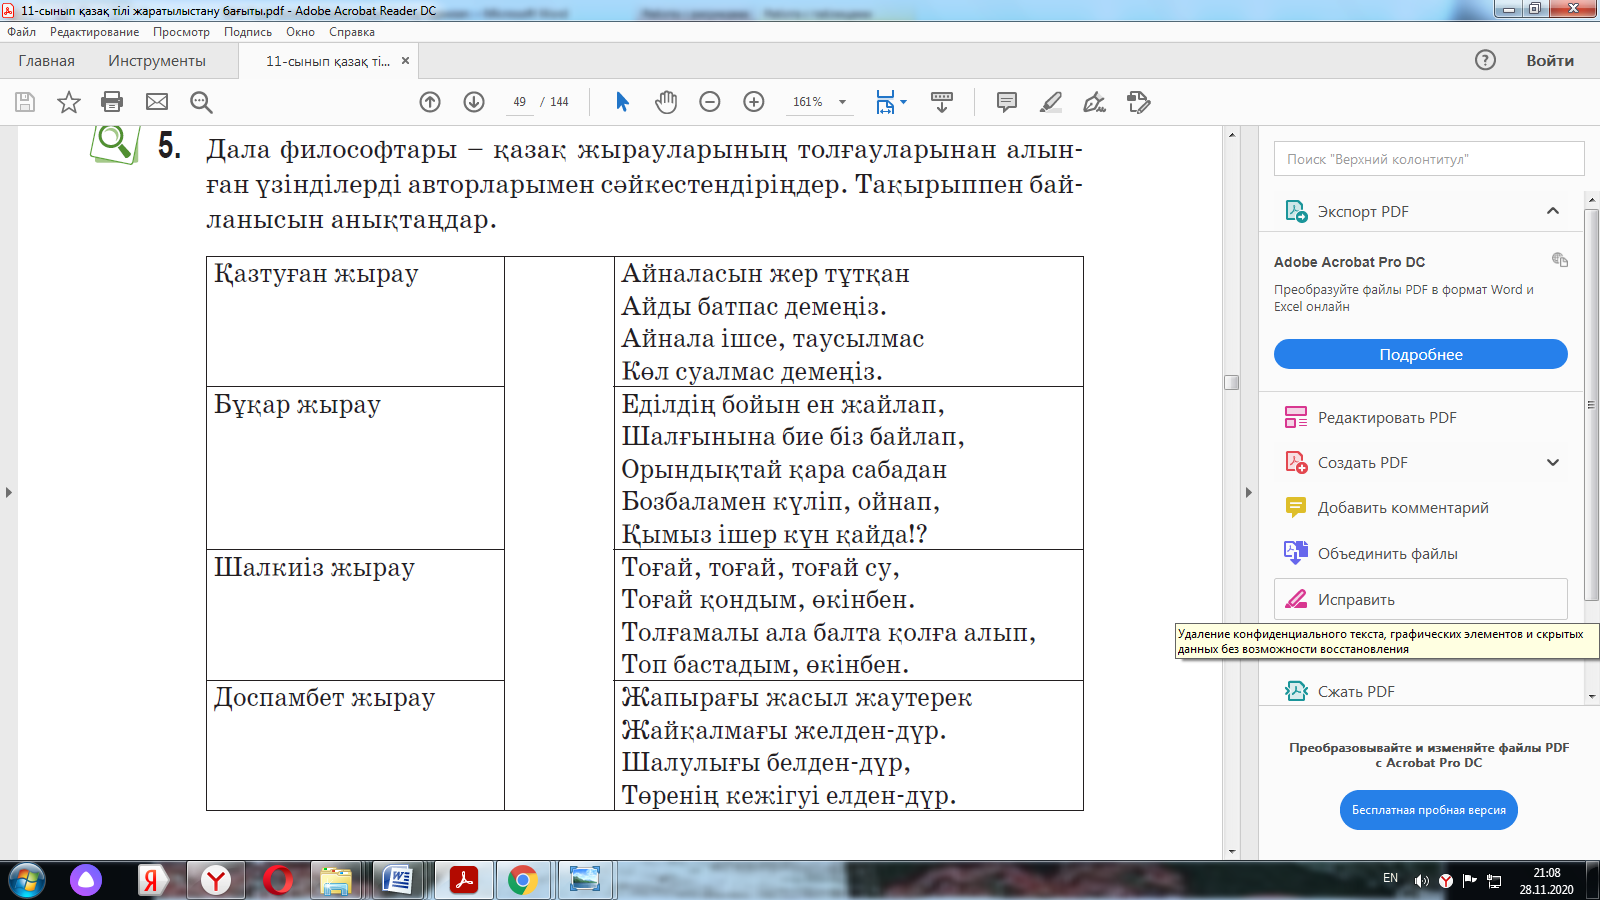Open the zoom level 161% dropdown

842,102
